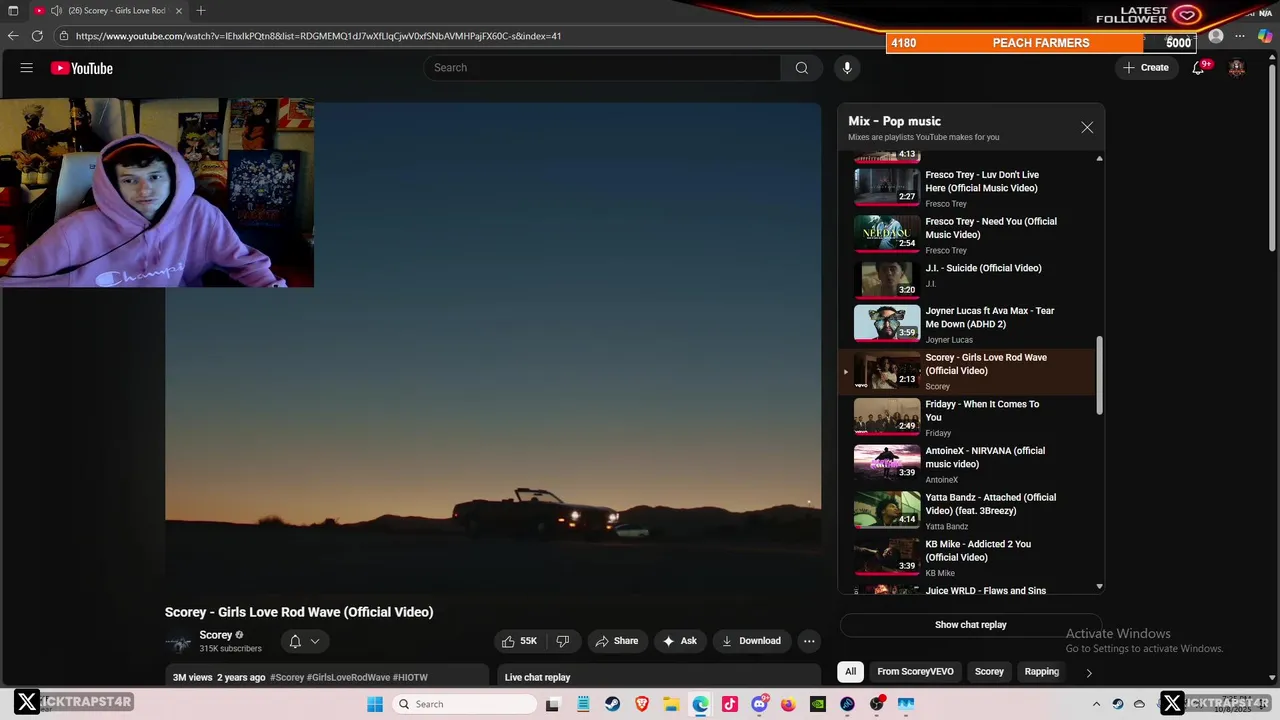Activate voice search microphone
Viewport: 1280px width, 720px height.
tap(847, 68)
